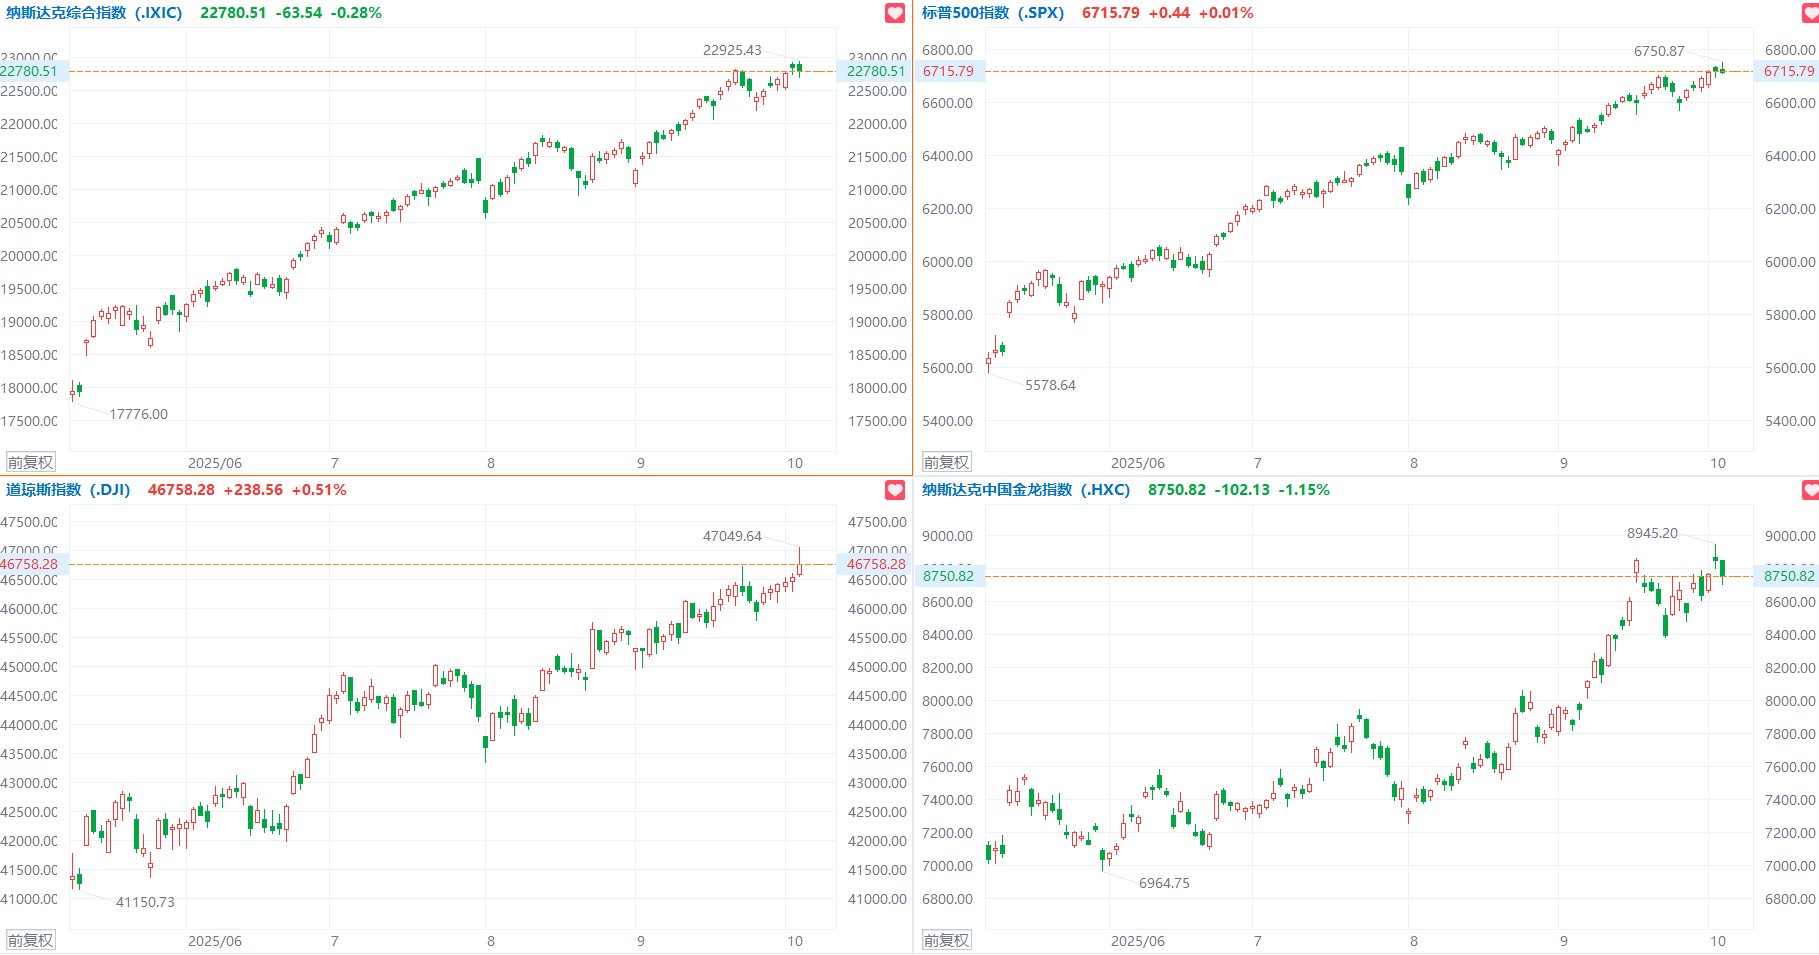The image size is (1819, 955).
Task: Select 标普500指数 (.SPX) chart title
Action: (992, 13)
